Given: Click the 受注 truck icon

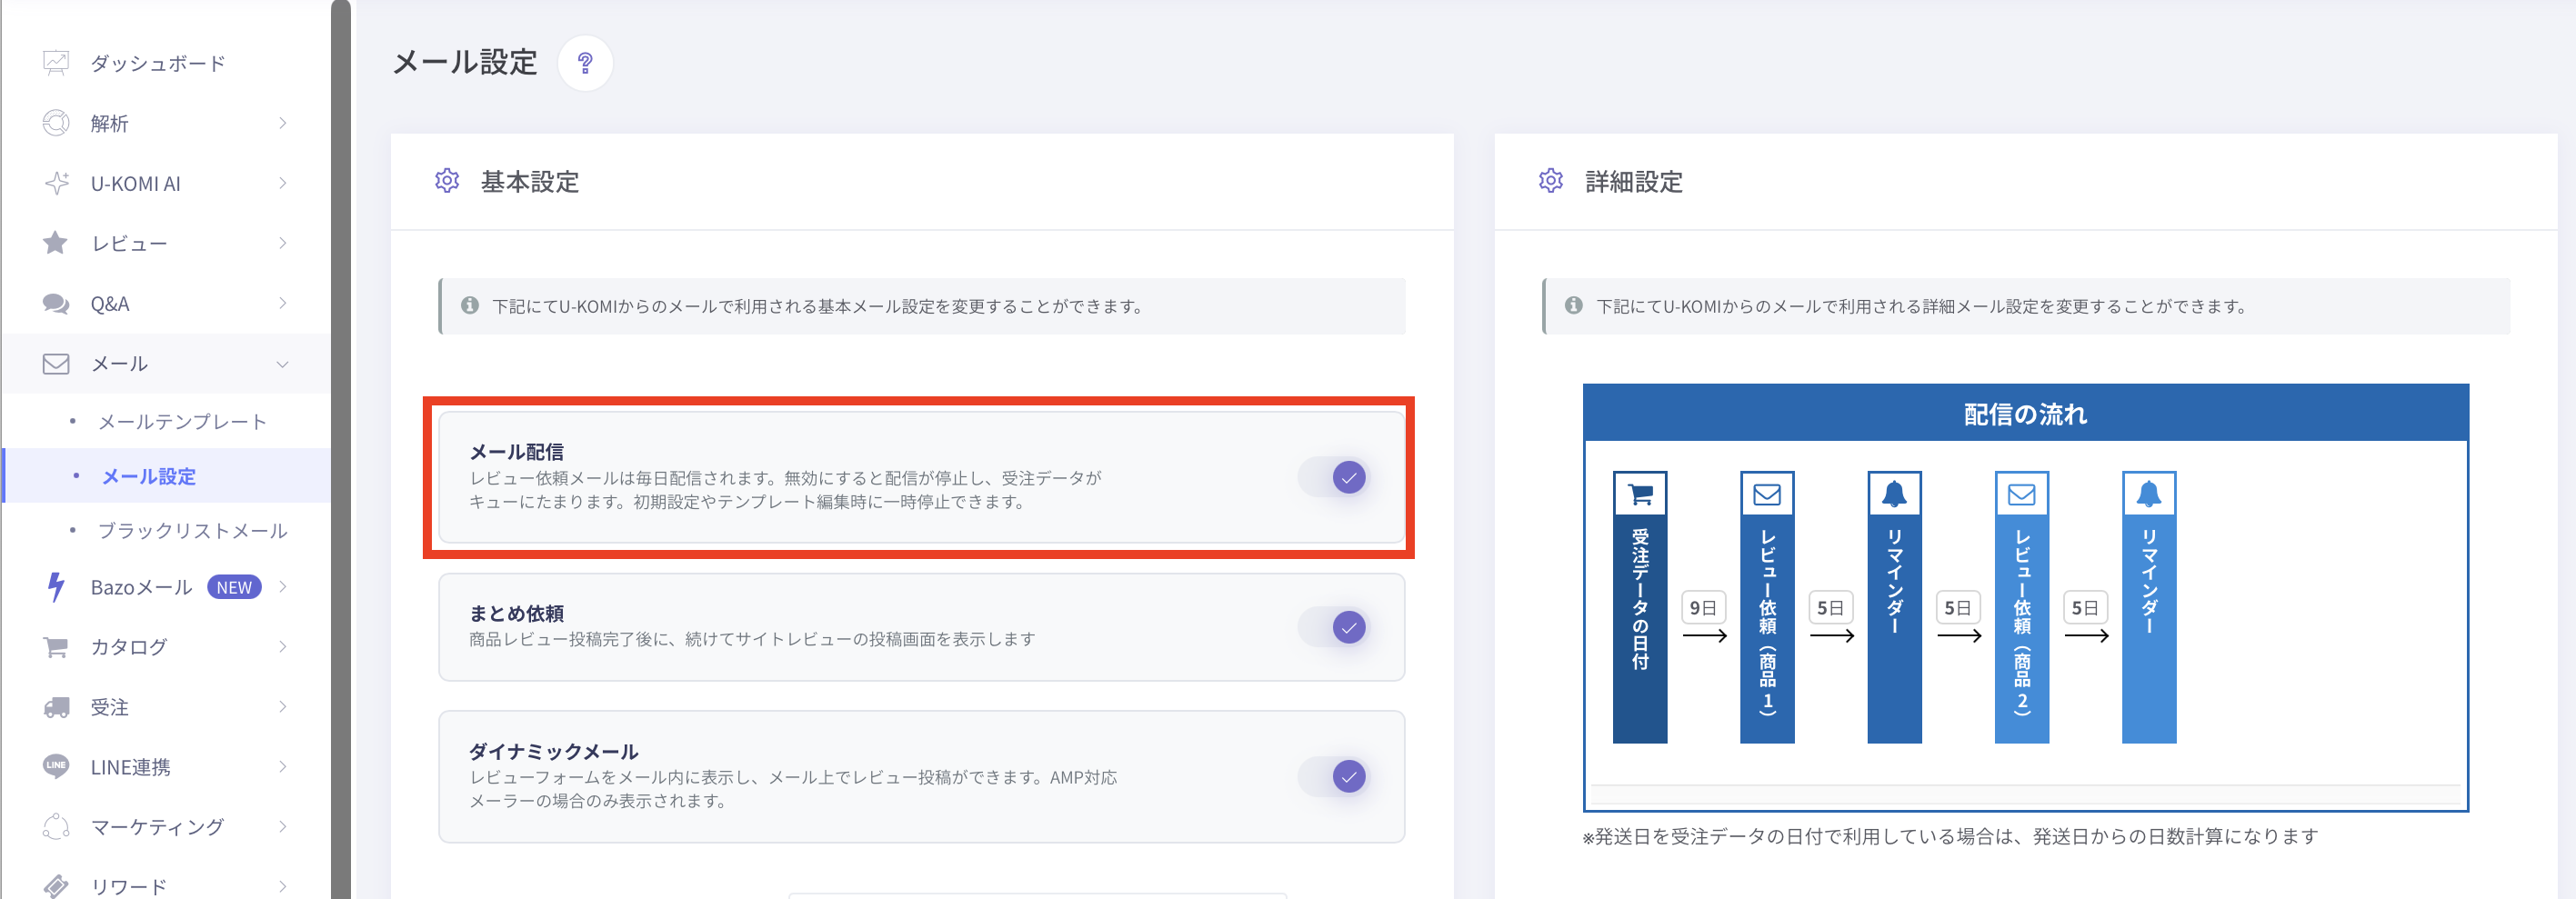Looking at the screenshot, I should [x=56, y=707].
